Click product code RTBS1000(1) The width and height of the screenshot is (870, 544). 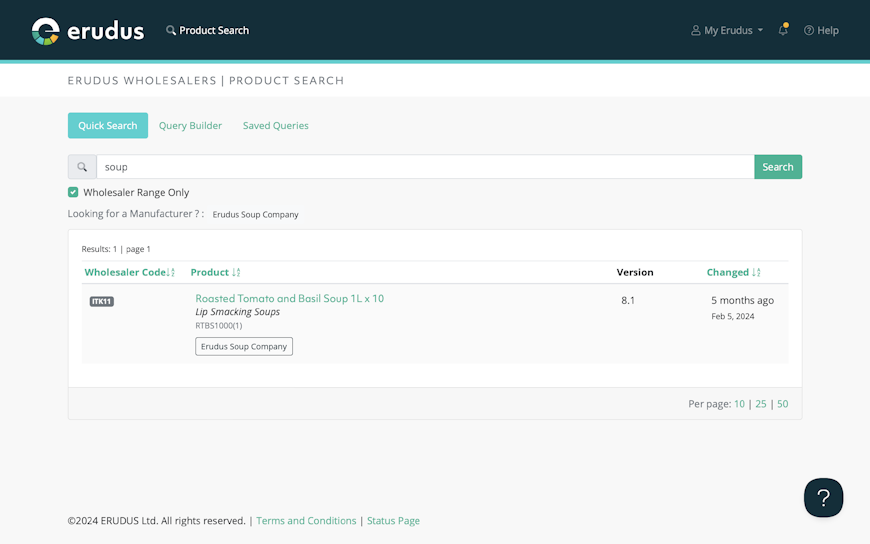coord(219,326)
